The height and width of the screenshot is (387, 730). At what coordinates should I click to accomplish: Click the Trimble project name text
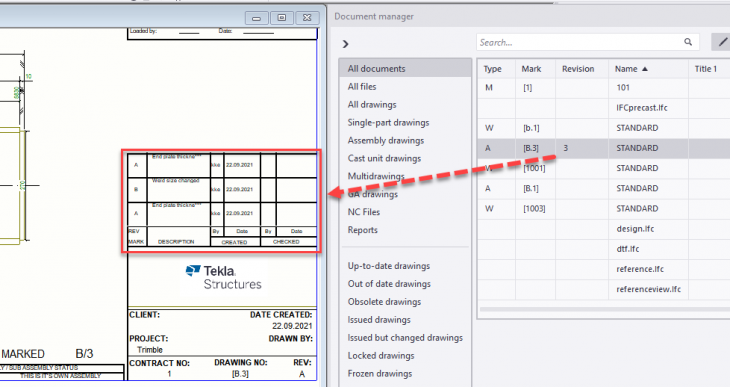[x=150, y=350]
